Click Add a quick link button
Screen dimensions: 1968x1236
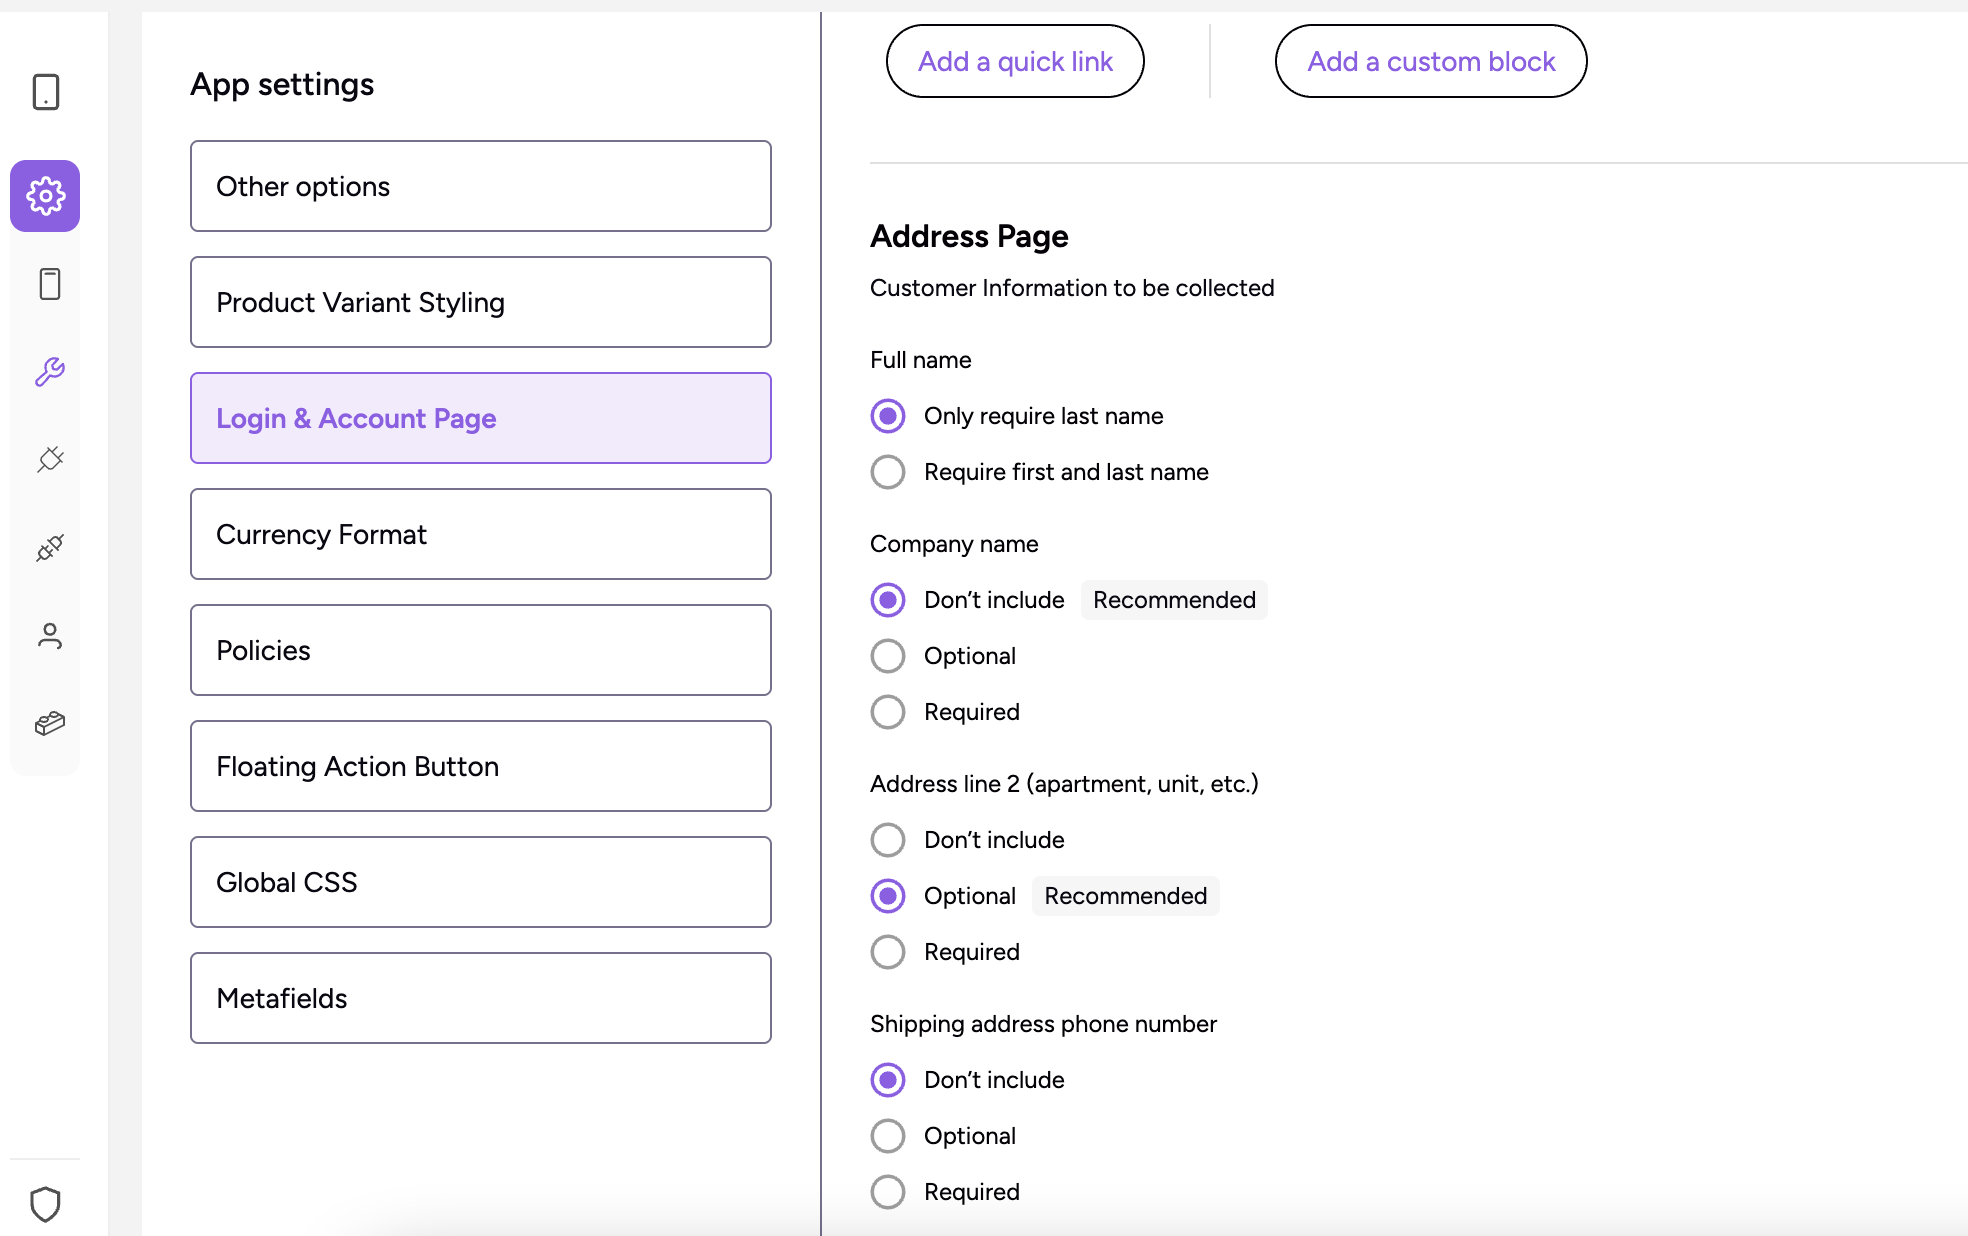pyautogui.click(x=1014, y=61)
